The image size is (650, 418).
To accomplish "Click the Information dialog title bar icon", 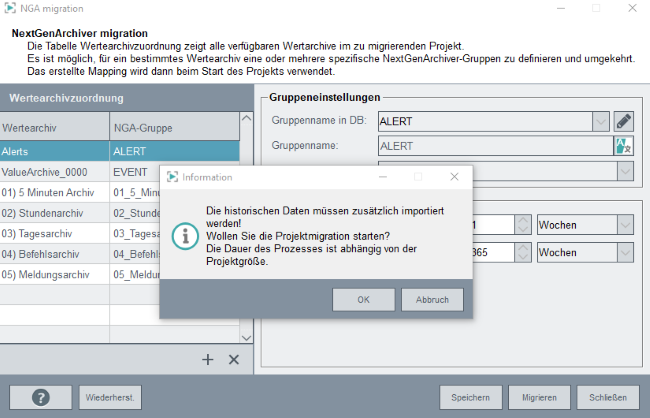I will [172, 177].
